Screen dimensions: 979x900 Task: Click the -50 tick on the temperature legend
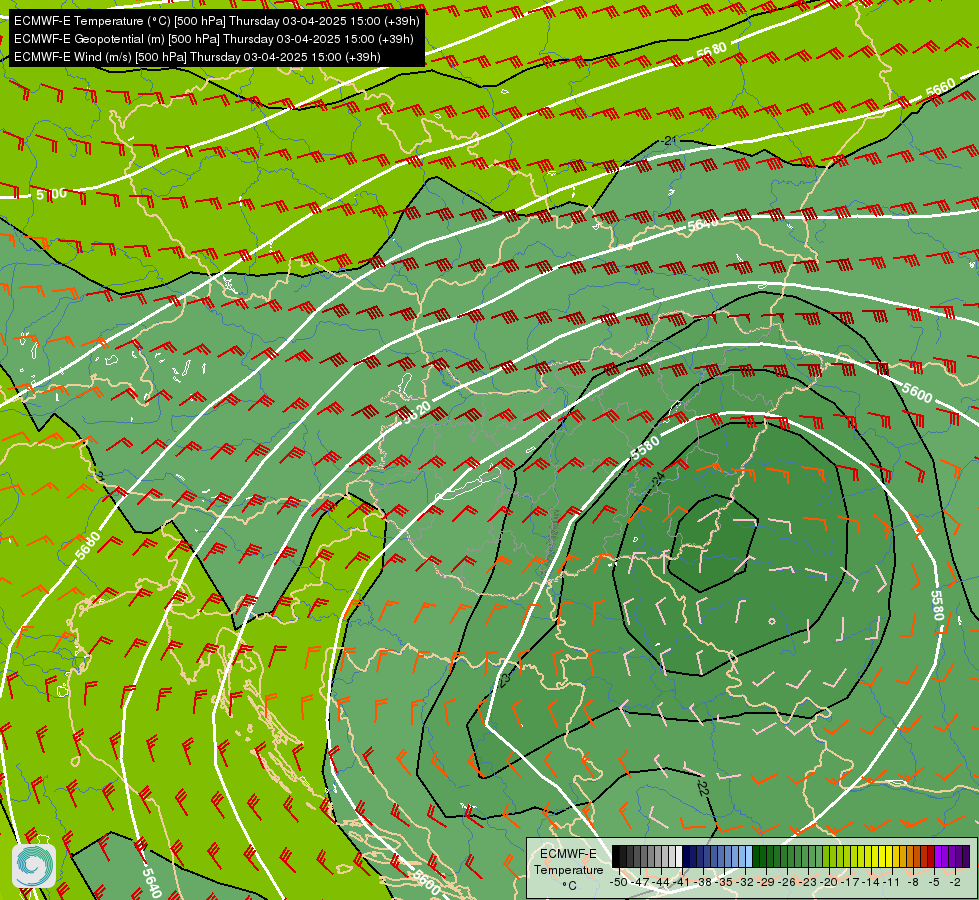[x=619, y=883]
